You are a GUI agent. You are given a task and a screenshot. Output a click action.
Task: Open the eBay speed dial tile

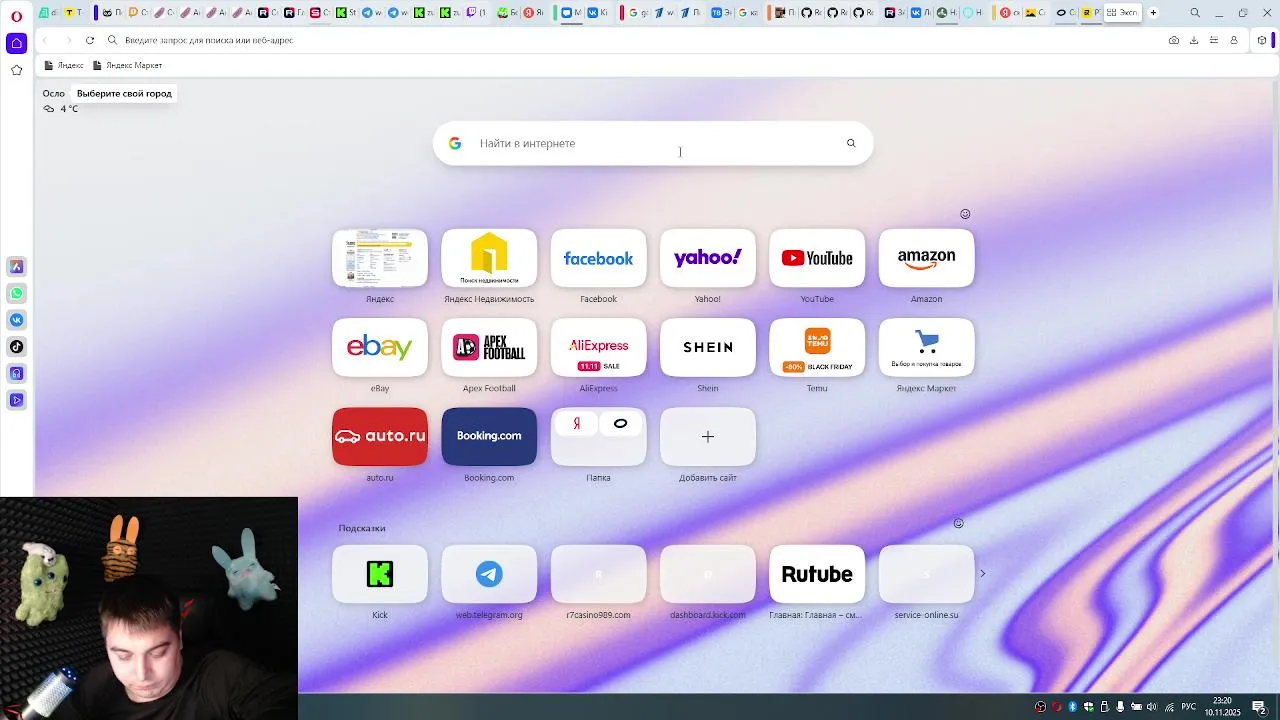click(x=380, y=347)
